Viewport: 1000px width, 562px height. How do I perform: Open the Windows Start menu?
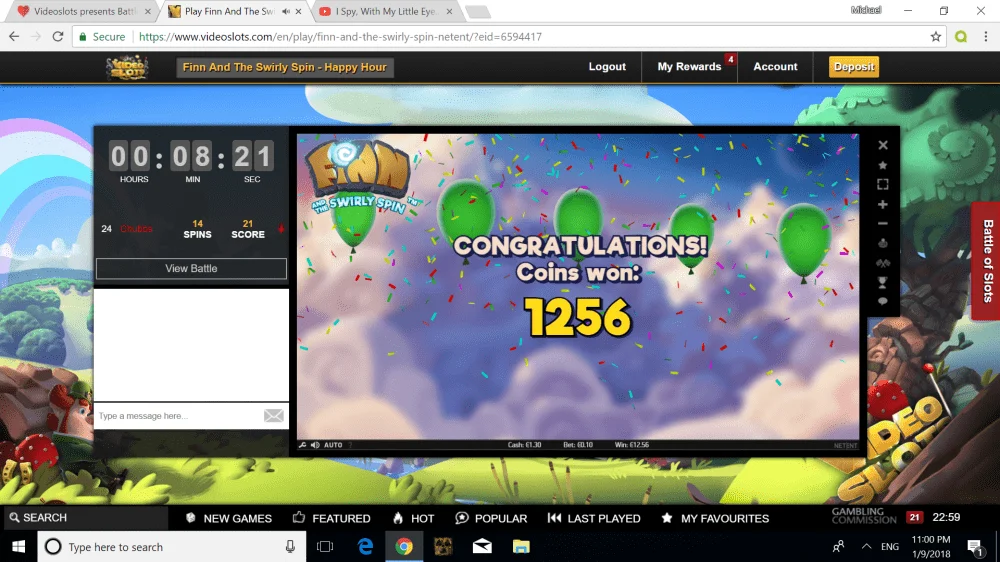pos(18,547)
